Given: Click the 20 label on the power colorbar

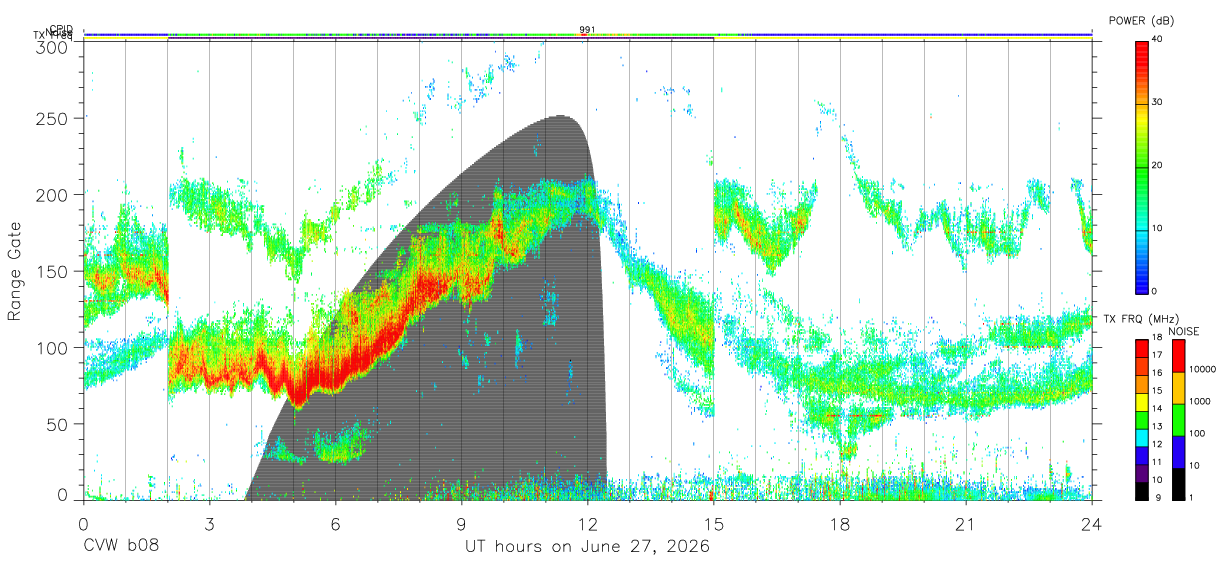Looking at the screenshot, I should point(1158,165).
